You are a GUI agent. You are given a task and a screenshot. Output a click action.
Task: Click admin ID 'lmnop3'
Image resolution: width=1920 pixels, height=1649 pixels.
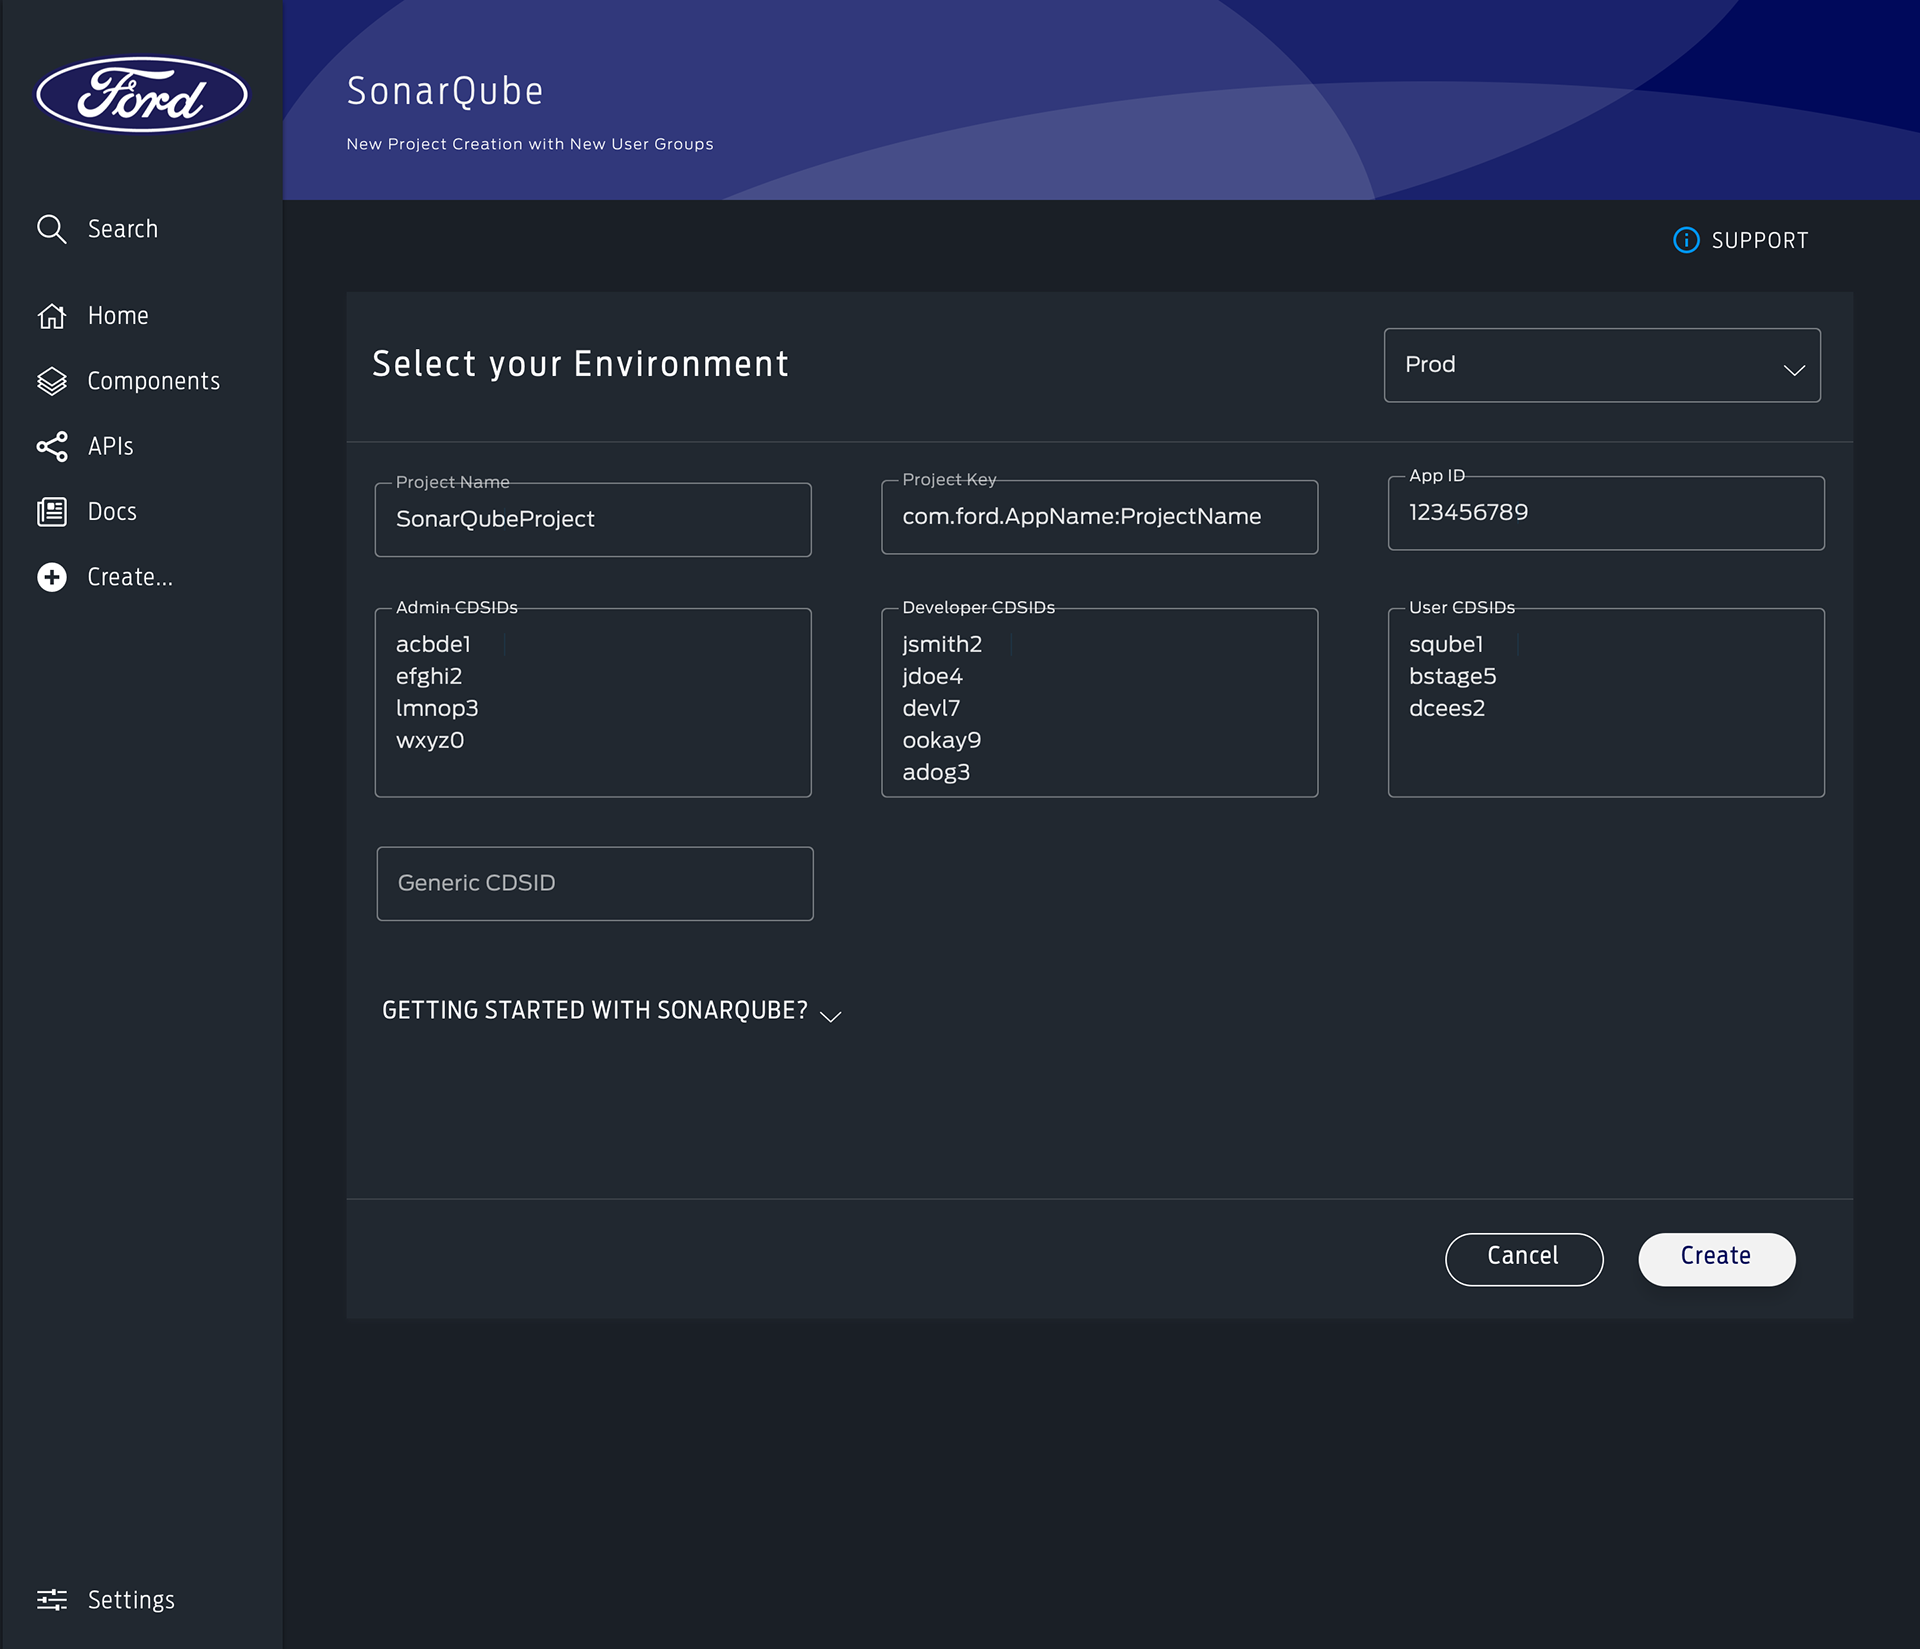point(437,708)
